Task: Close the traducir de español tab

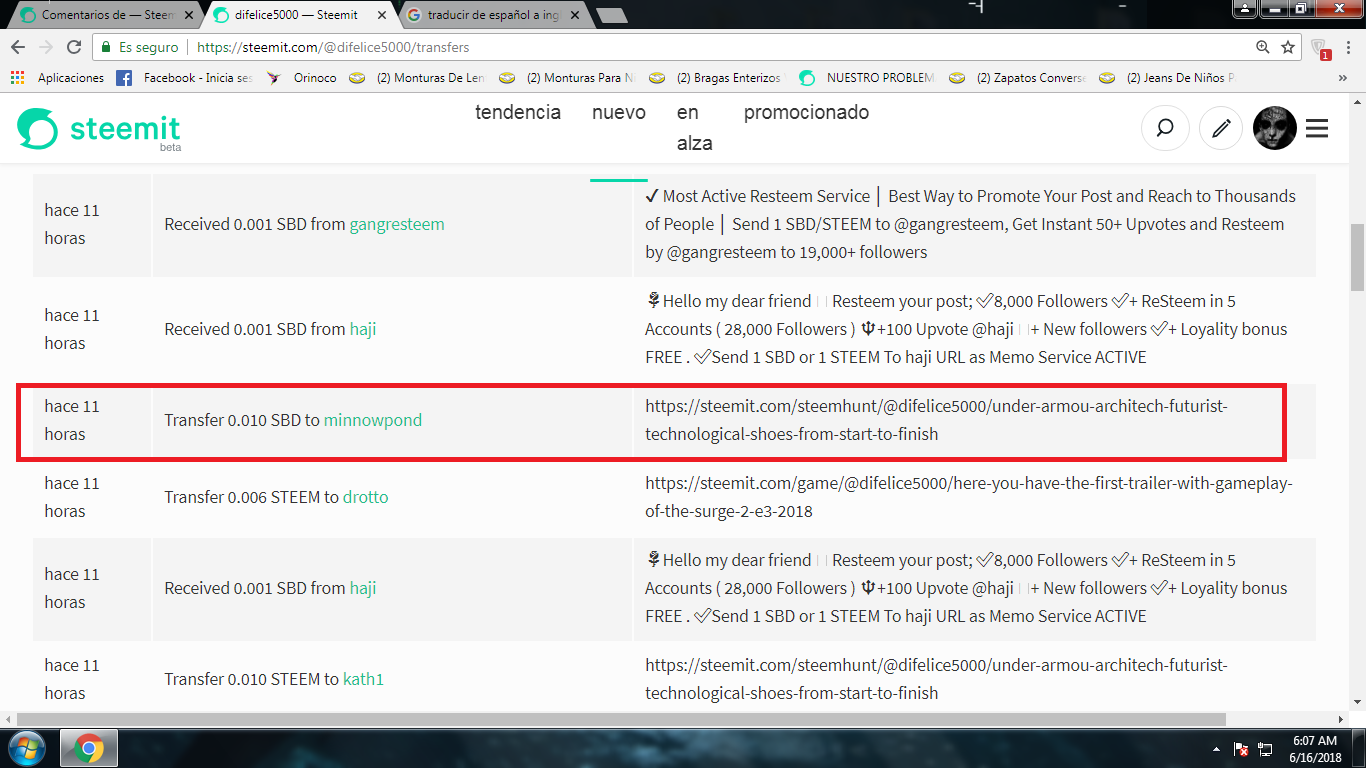Action: [x=573, y=15]
